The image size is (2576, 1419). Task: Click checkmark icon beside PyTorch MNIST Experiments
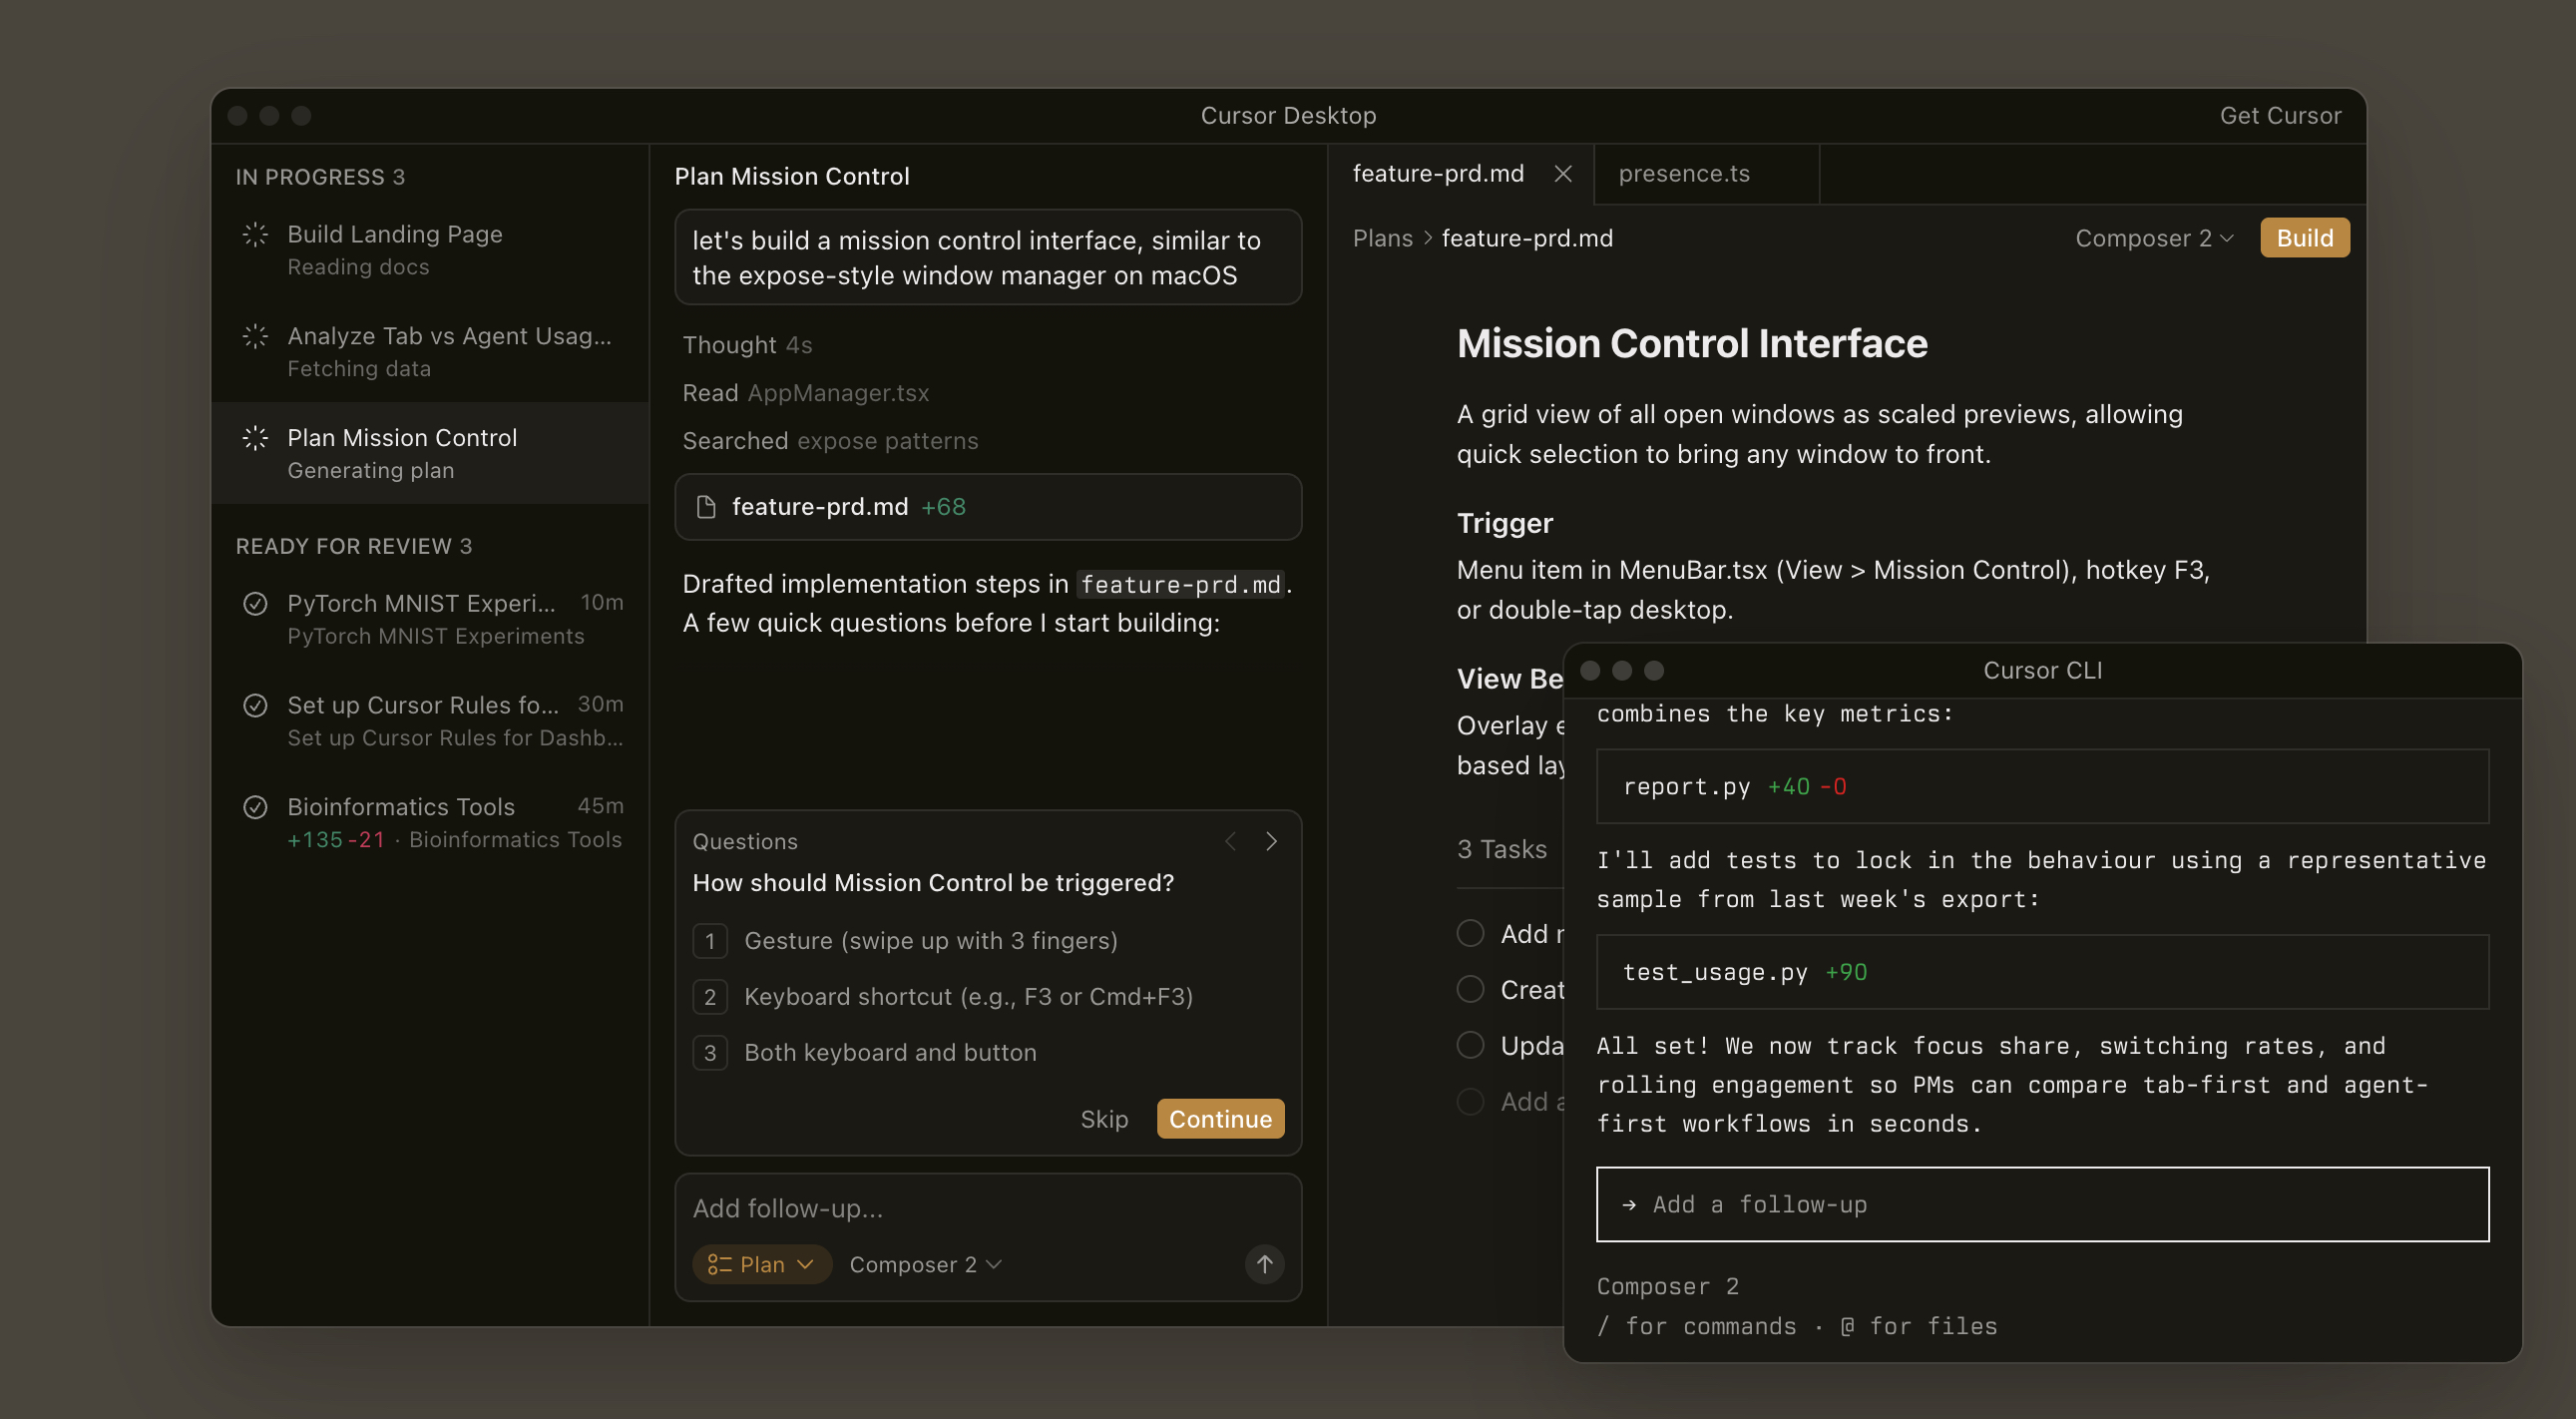click(255, 603)
